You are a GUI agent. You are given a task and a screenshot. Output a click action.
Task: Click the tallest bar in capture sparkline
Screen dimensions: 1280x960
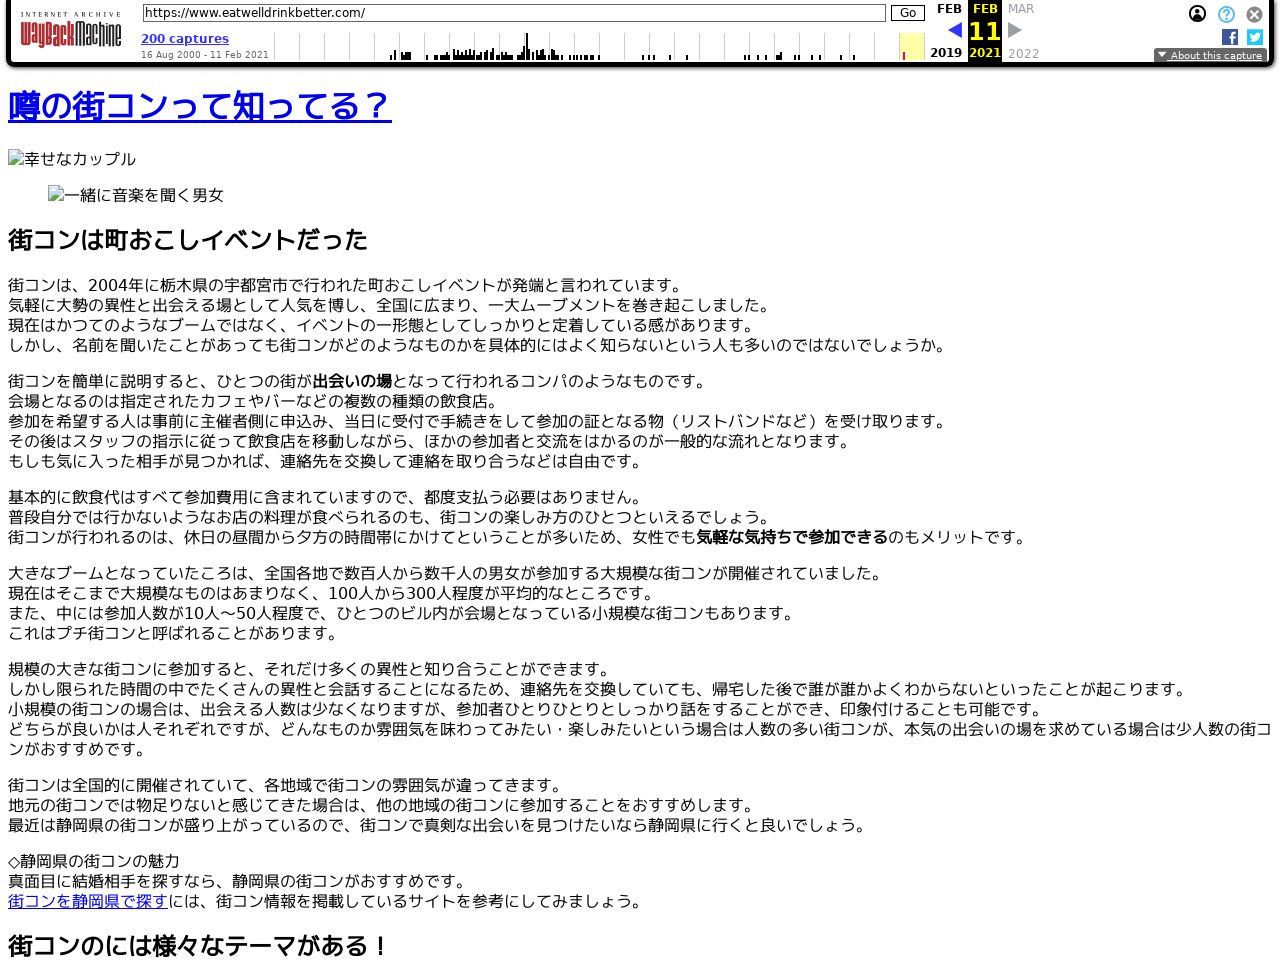click(x=527, y=46)
